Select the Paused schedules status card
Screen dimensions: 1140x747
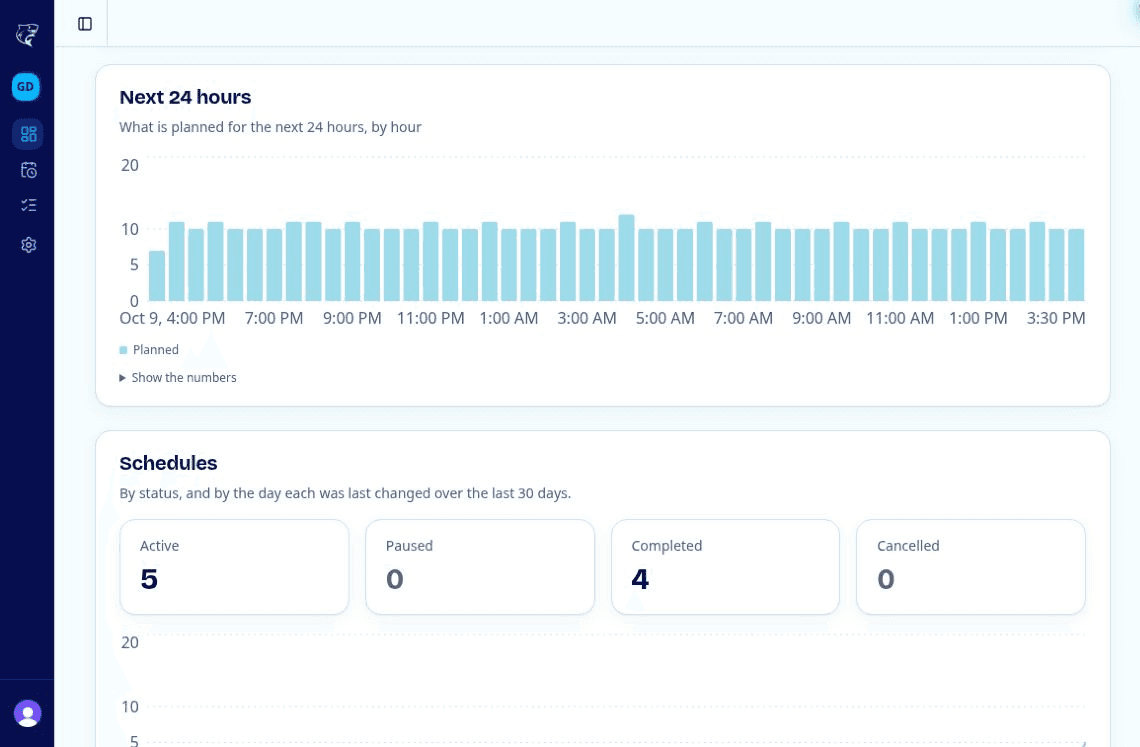[480, 567]
